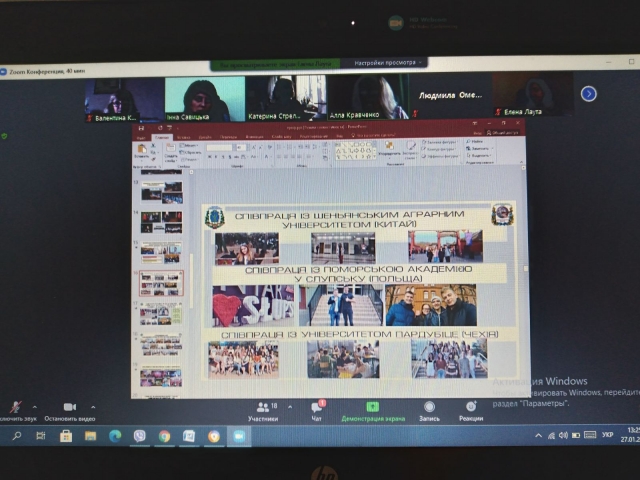Open File Explorer from taskbar
The width and height of the screenshot is (640, 480).
[90, 436]
